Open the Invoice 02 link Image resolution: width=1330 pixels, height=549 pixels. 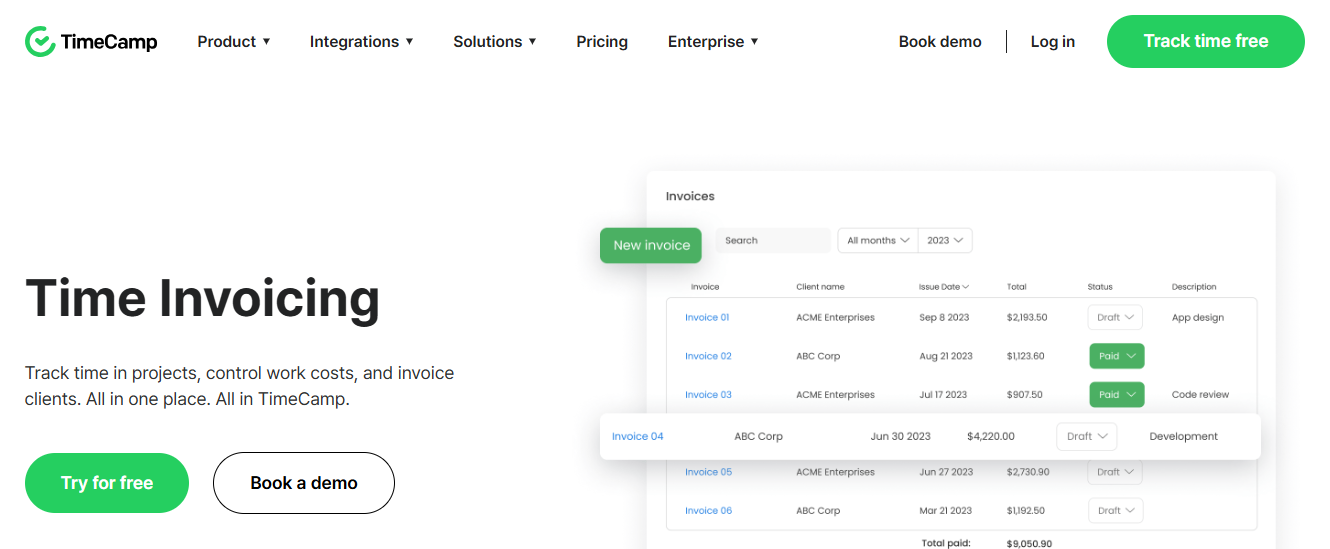[708, 356]
